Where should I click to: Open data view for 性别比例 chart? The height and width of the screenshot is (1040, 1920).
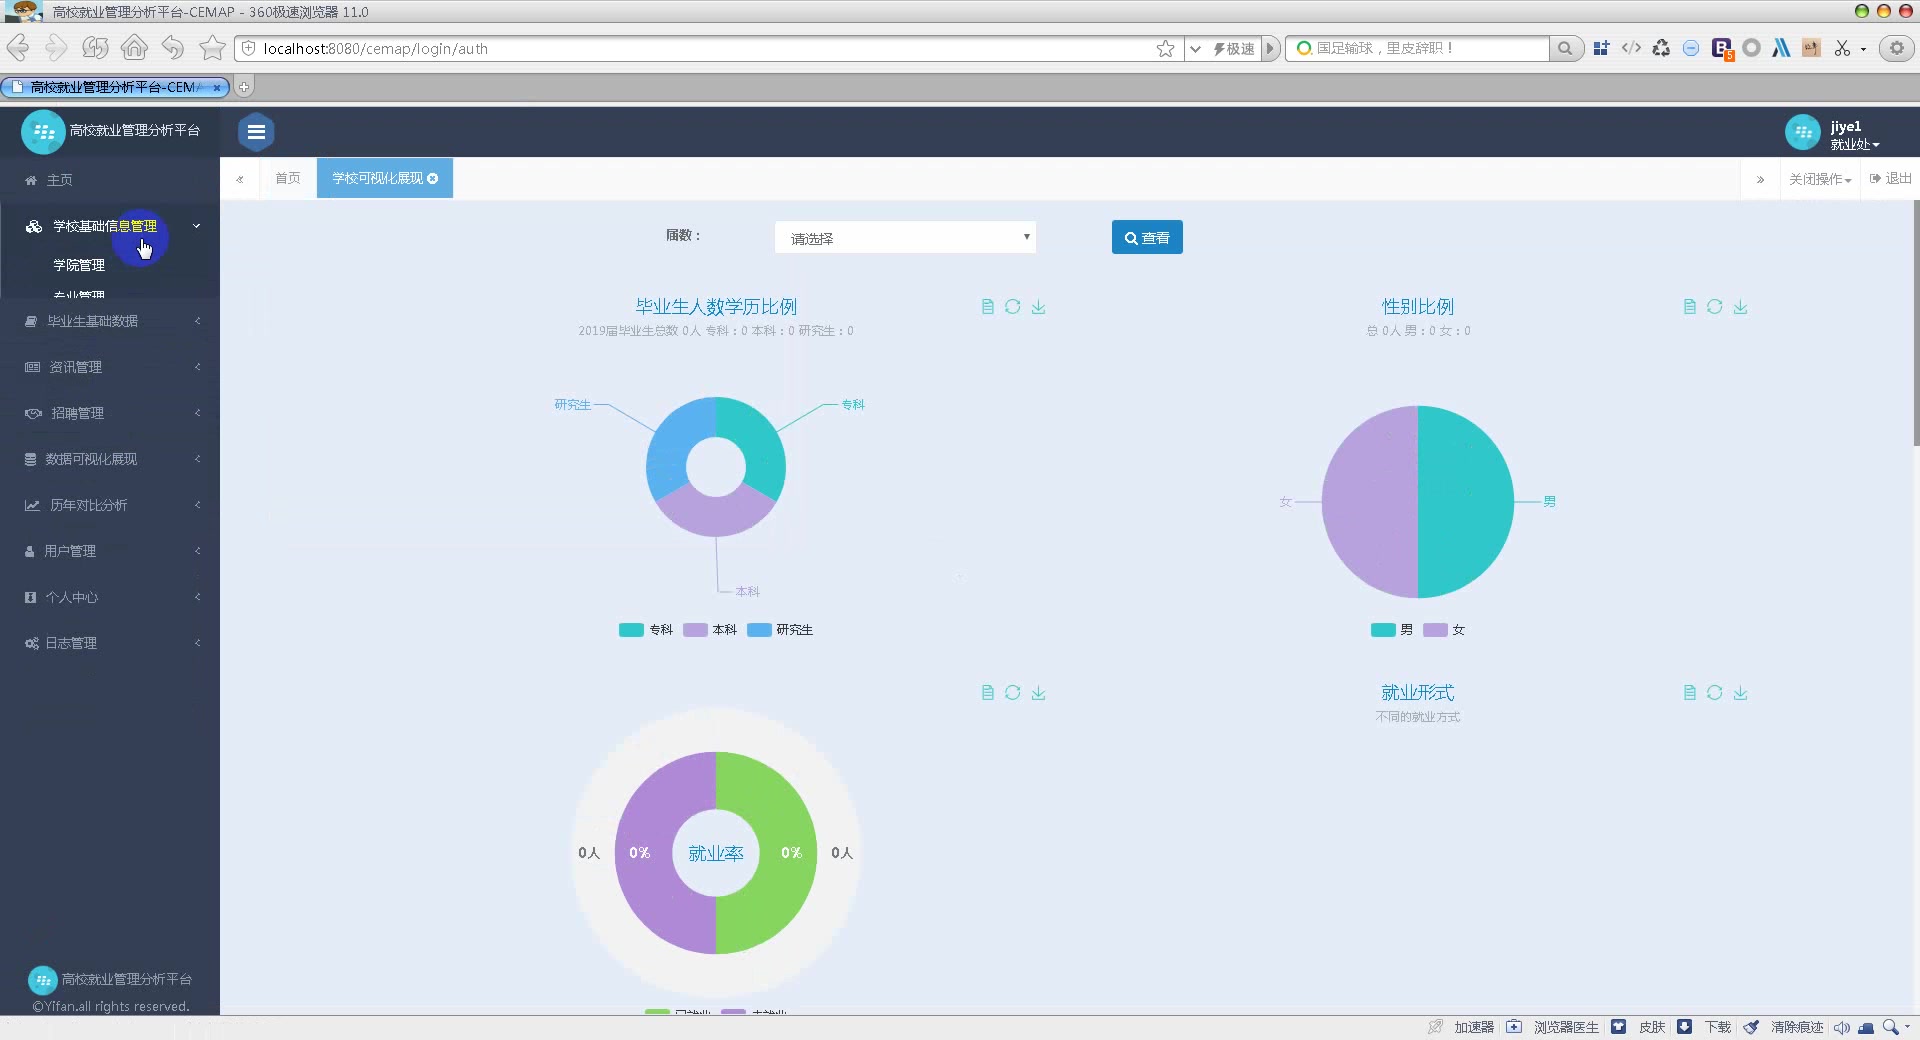pos(1689,307)
